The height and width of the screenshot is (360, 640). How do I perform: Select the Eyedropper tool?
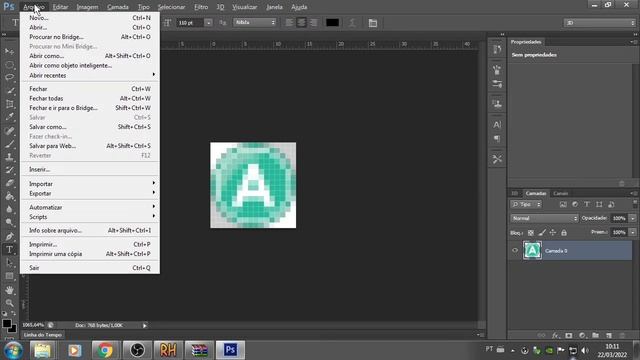[9, 117]
